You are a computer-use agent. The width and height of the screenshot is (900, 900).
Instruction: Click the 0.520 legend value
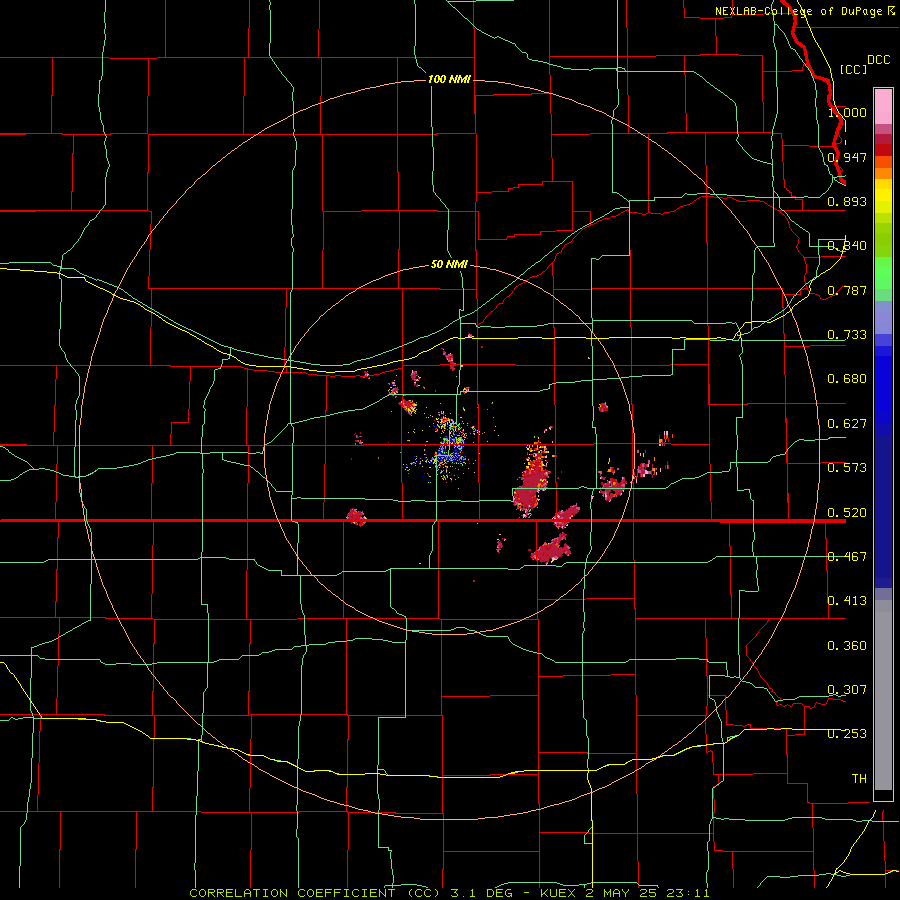pyautogui.click(x=847, y=513)
